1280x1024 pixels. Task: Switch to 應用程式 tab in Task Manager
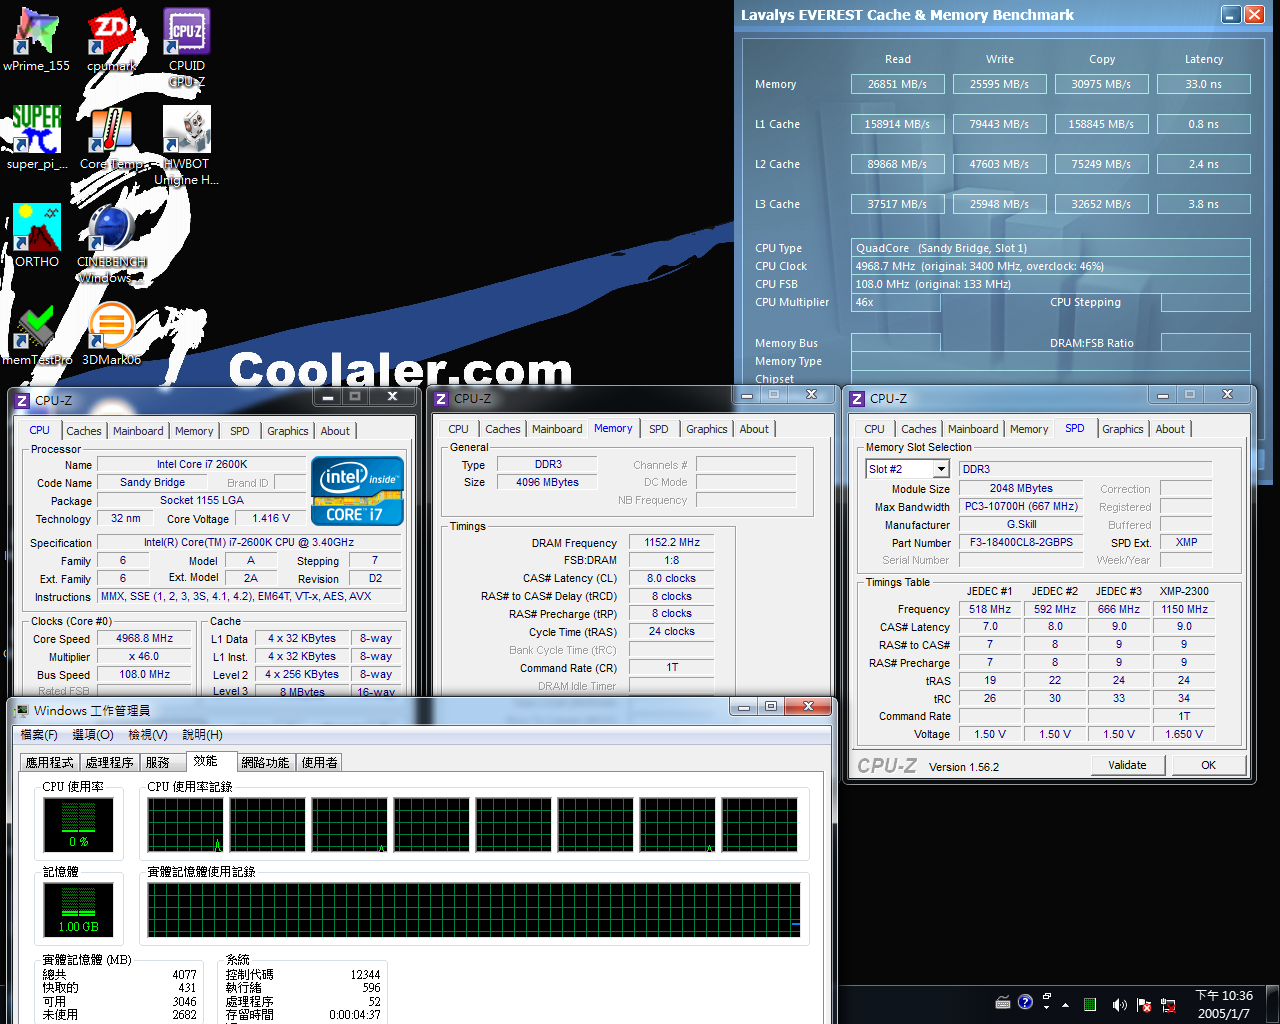pos(50,763)
